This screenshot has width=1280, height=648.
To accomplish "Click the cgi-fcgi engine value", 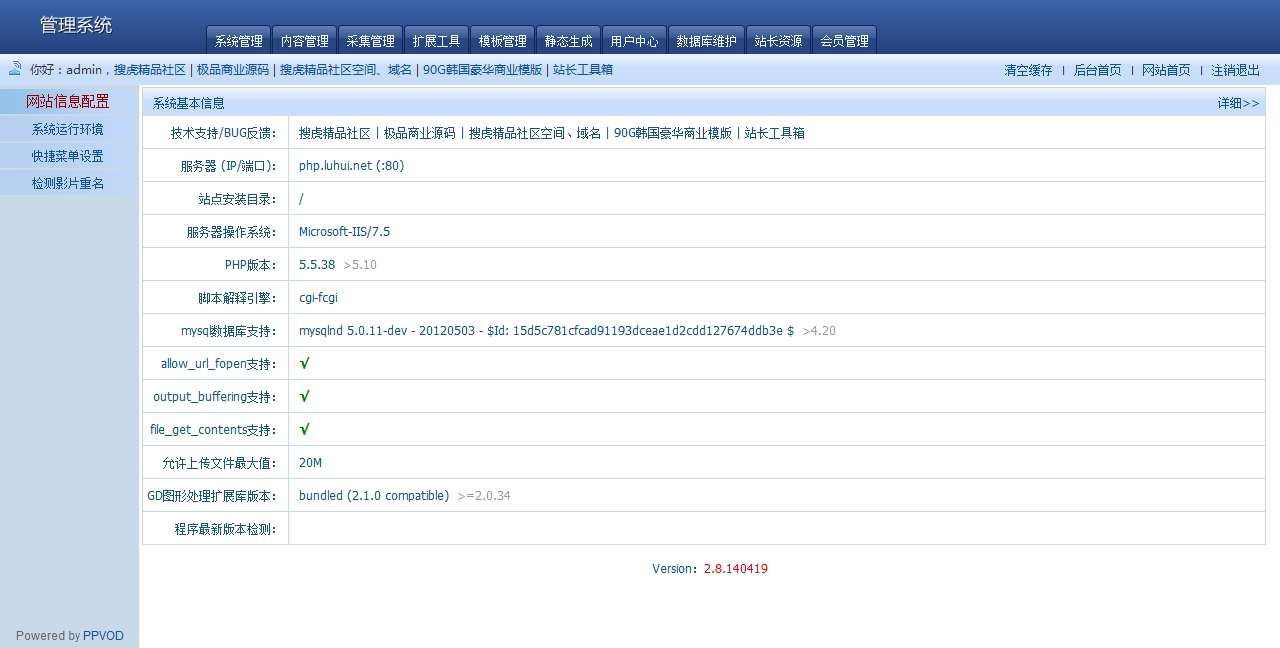I will coord(319,298).
